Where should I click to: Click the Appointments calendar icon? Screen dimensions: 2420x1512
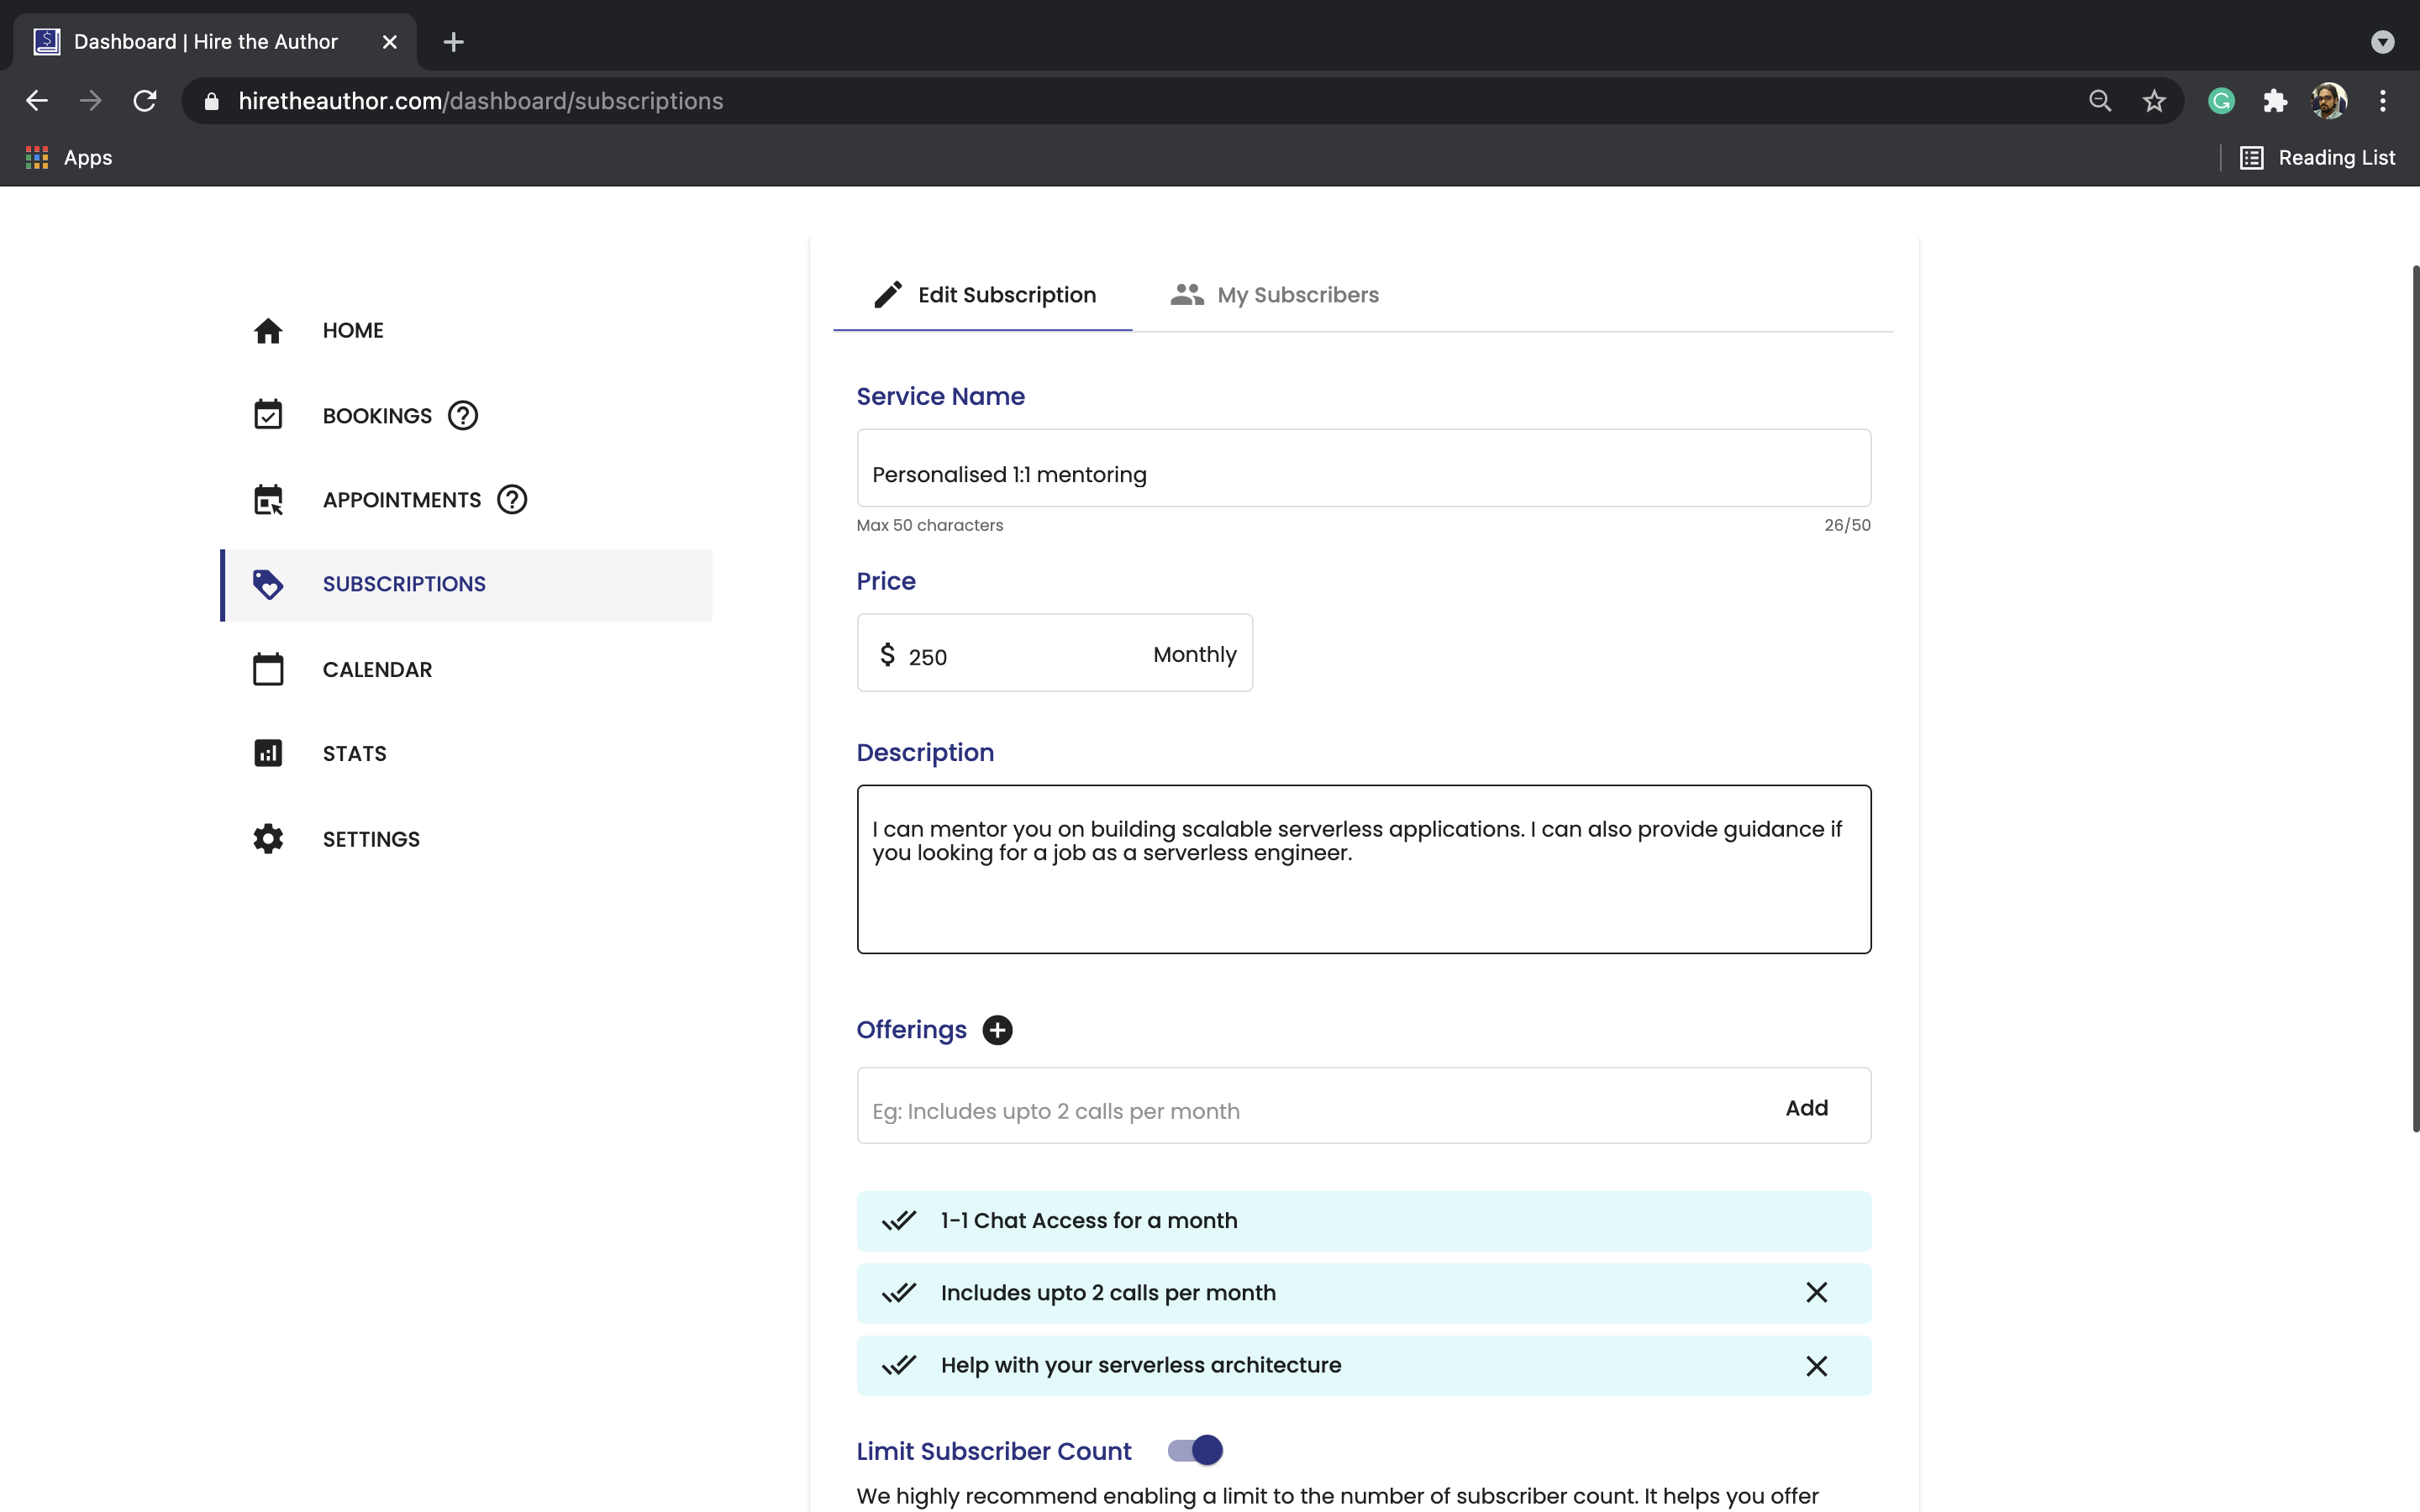pos(268,499)
